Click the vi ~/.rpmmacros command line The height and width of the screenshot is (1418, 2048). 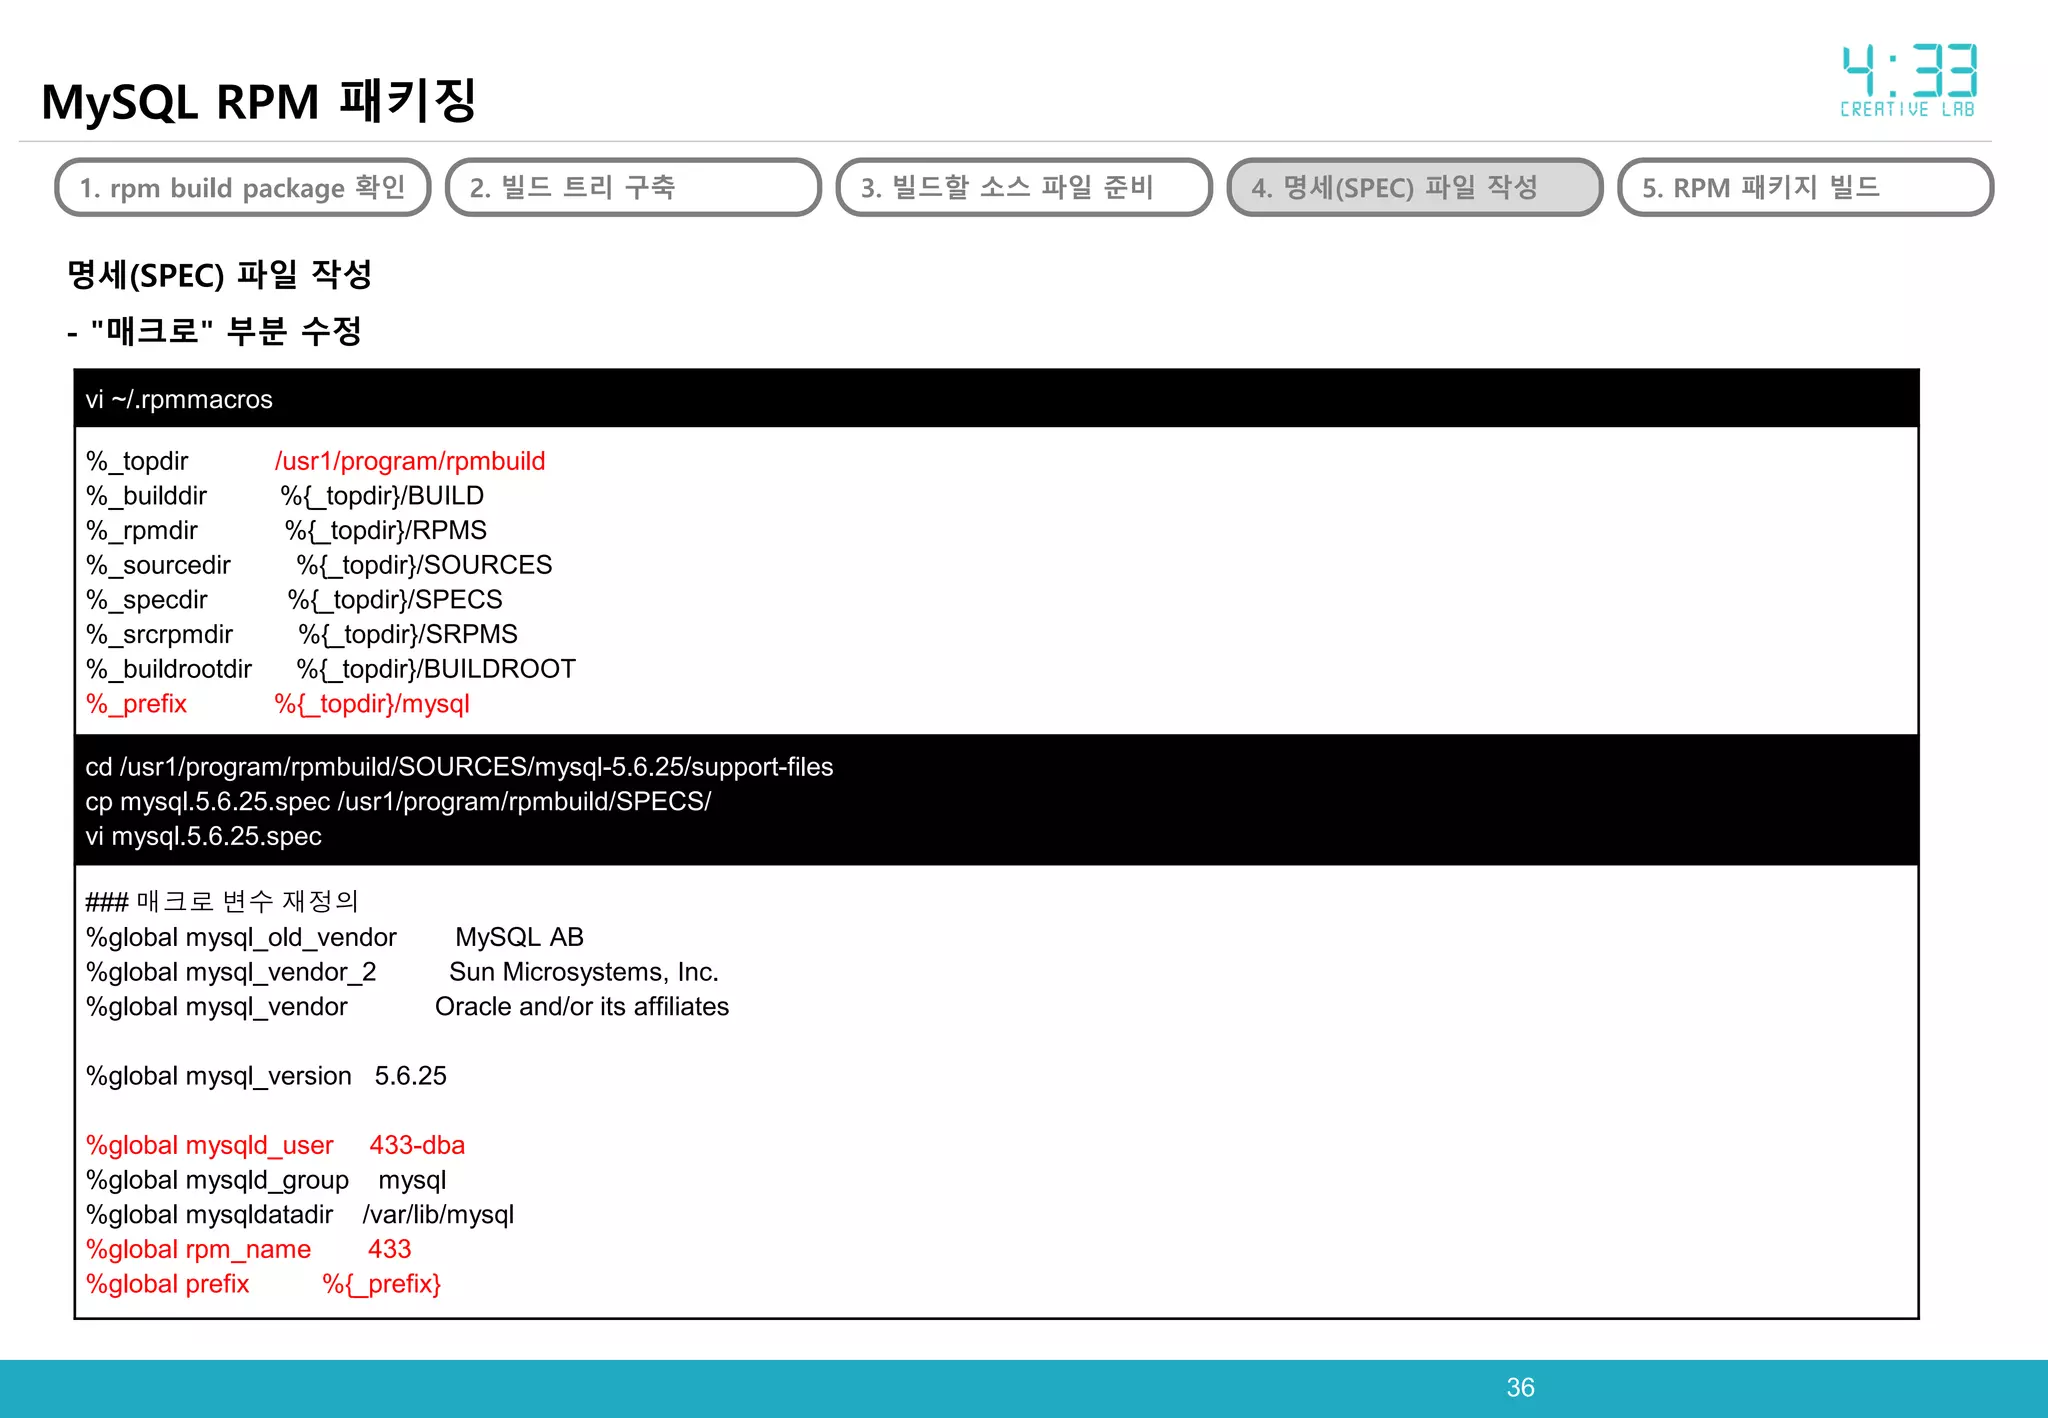[179, 399]
